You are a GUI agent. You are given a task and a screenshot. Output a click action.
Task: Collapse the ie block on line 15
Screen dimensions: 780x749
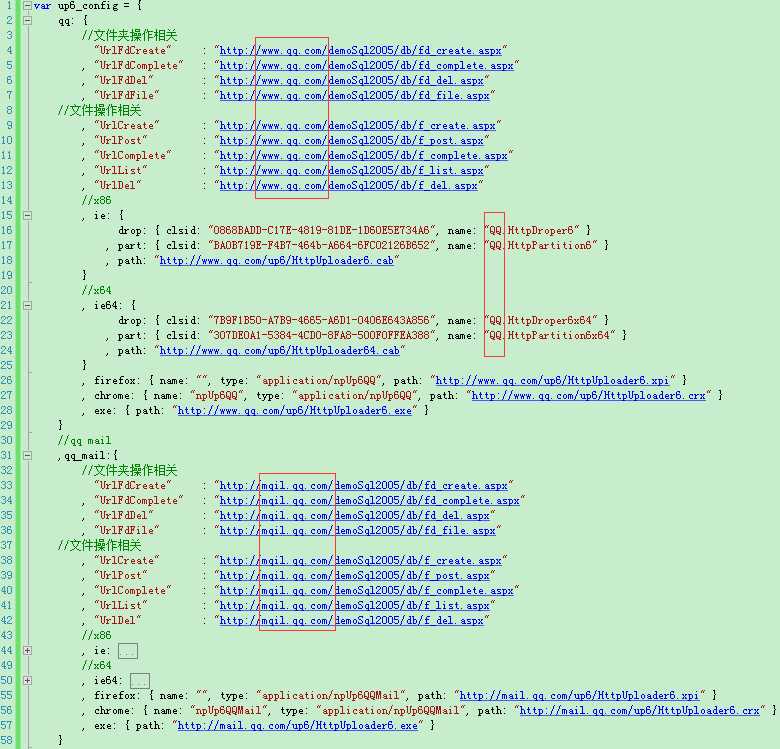click(x=28, y=215)
